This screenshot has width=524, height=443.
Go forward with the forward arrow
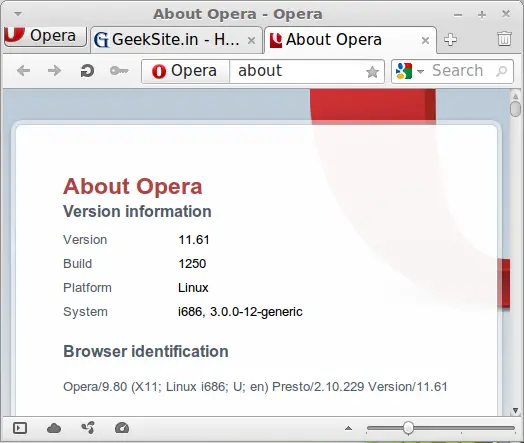(x=54, y=71)
